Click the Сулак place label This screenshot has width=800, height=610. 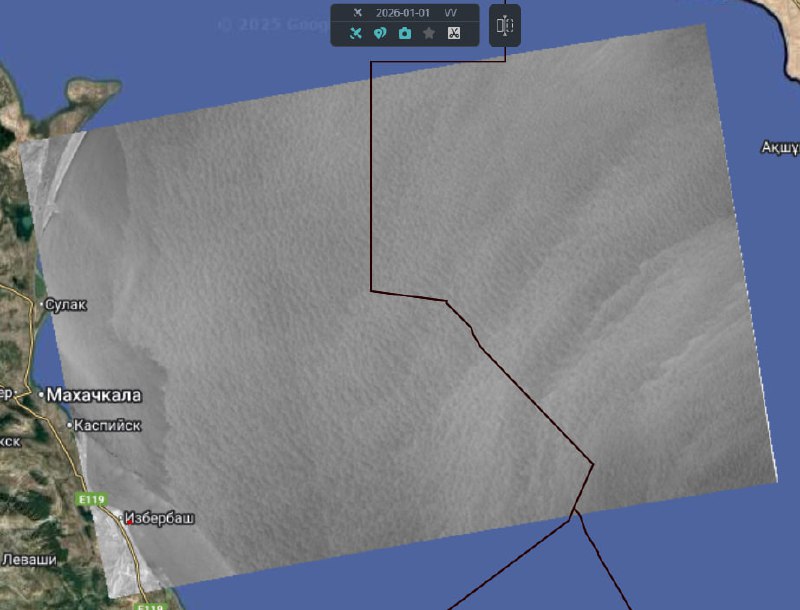67,304
